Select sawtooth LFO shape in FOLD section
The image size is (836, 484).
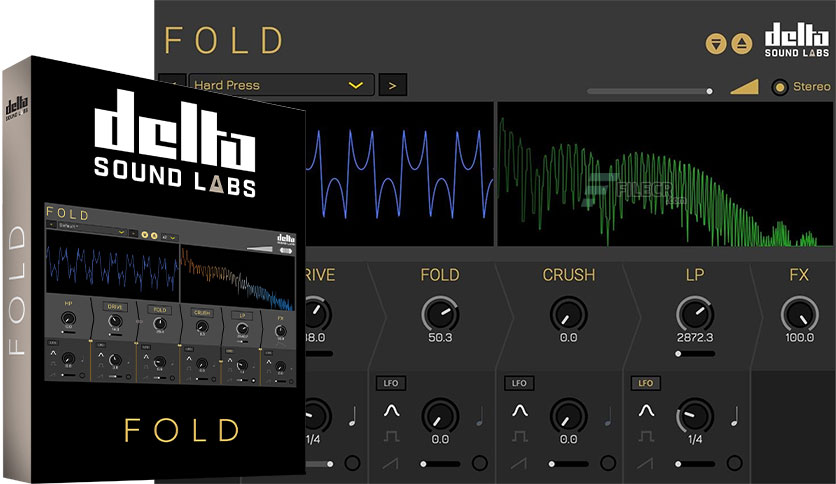click(x=390, y=463)
